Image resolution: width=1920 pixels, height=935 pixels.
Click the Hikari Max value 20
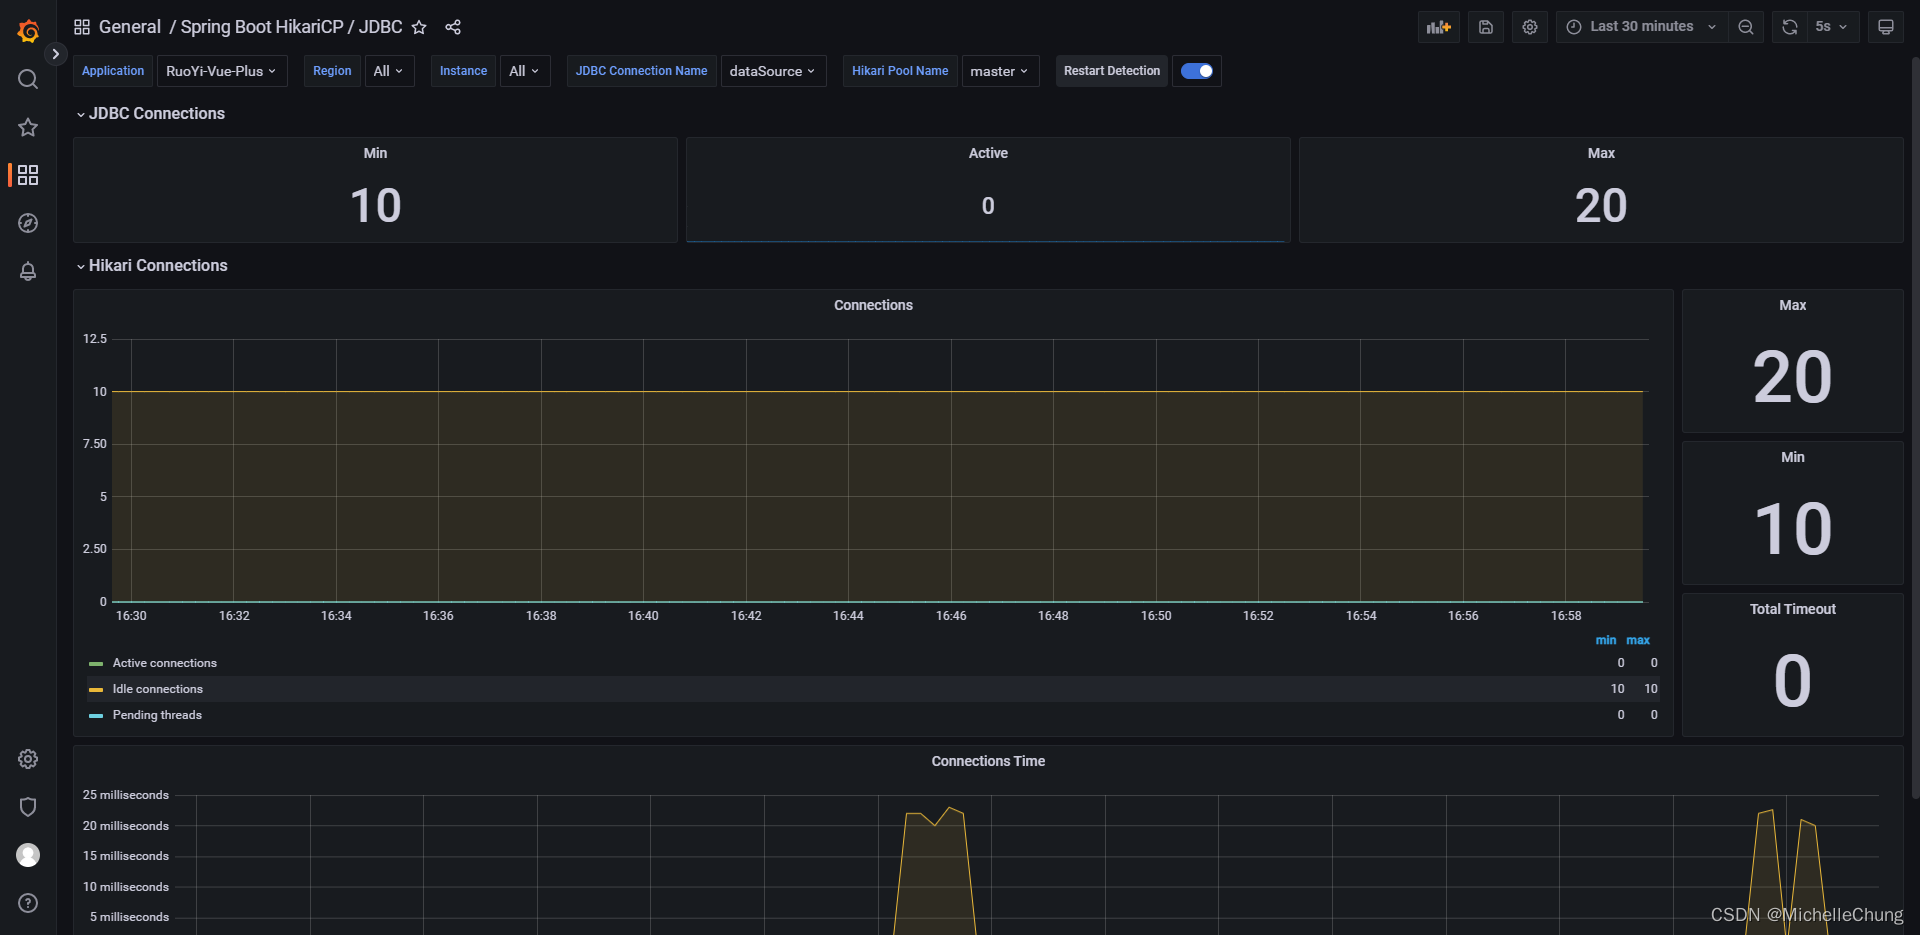(x=1793, y=378)
